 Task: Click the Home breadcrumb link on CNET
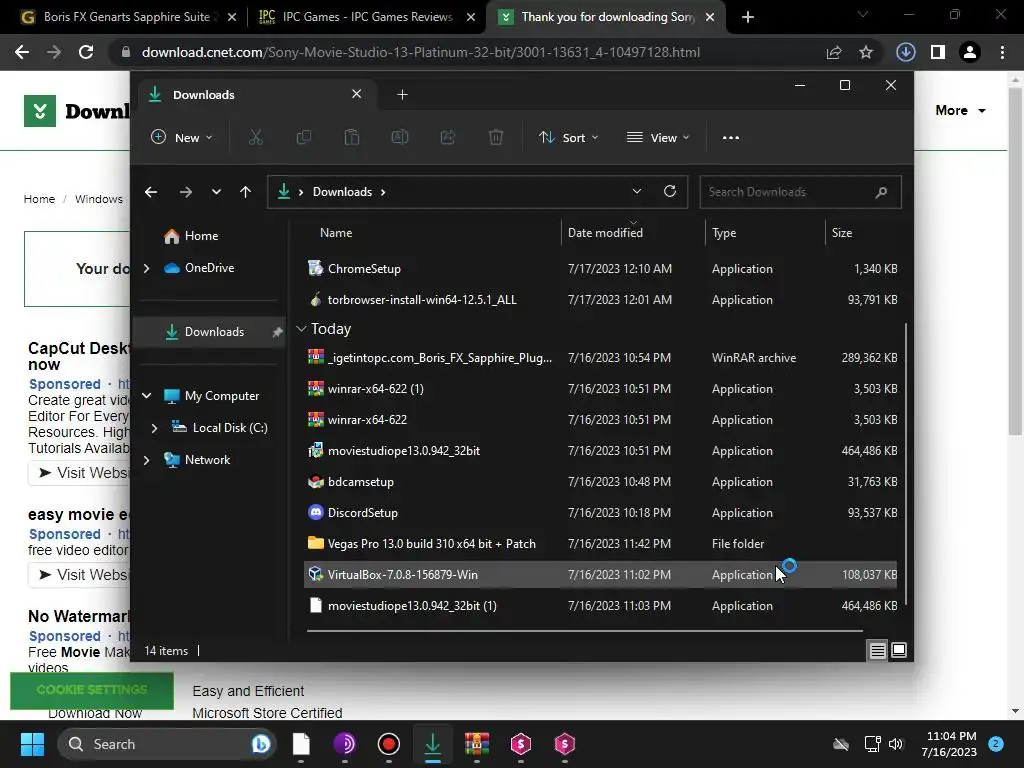(x=39, y=199)
